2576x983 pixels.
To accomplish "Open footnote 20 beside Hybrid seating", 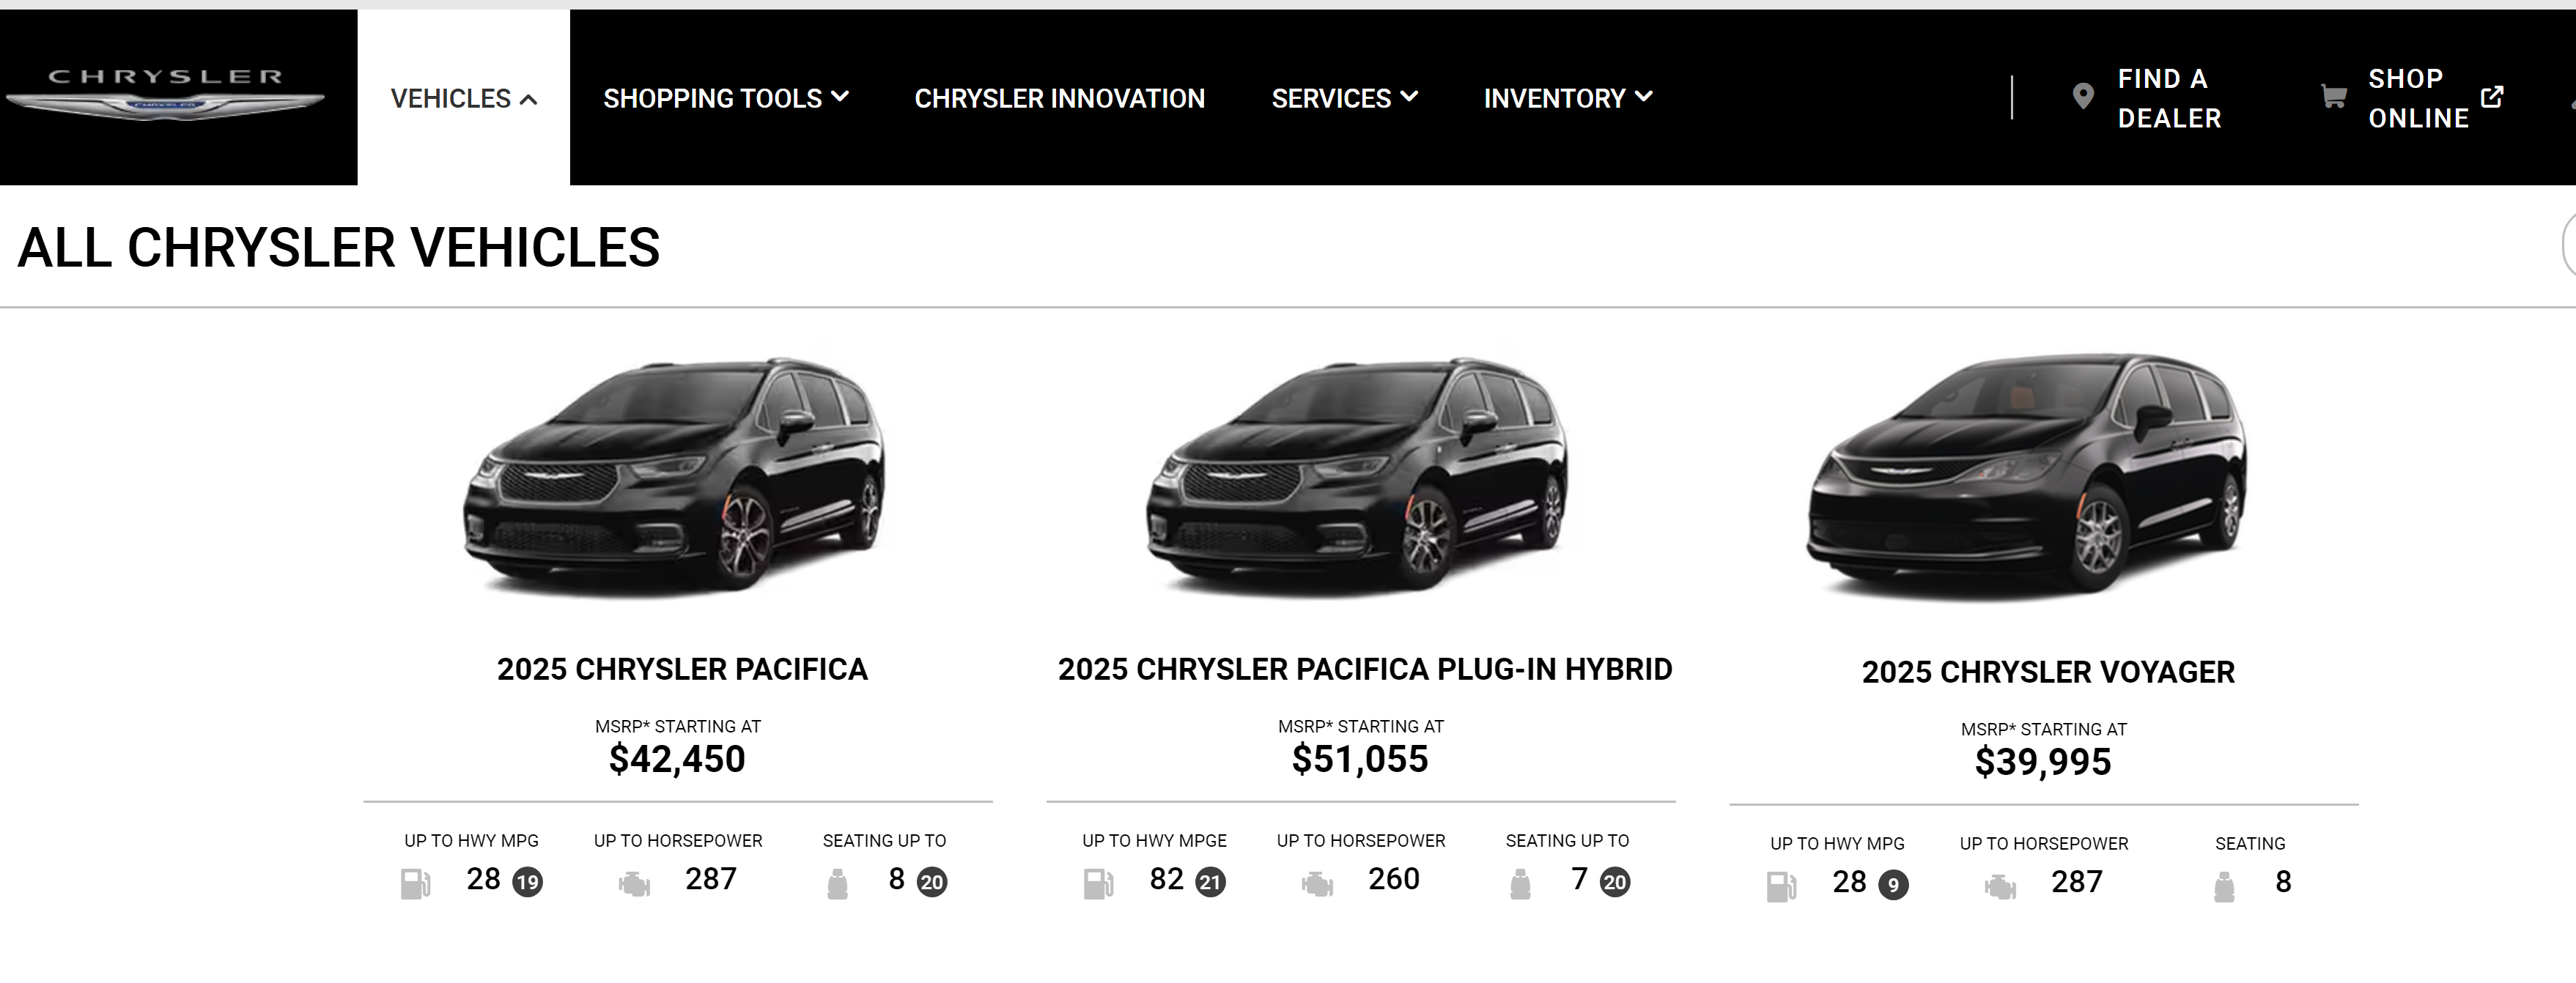I will (x=1615, y=882).
